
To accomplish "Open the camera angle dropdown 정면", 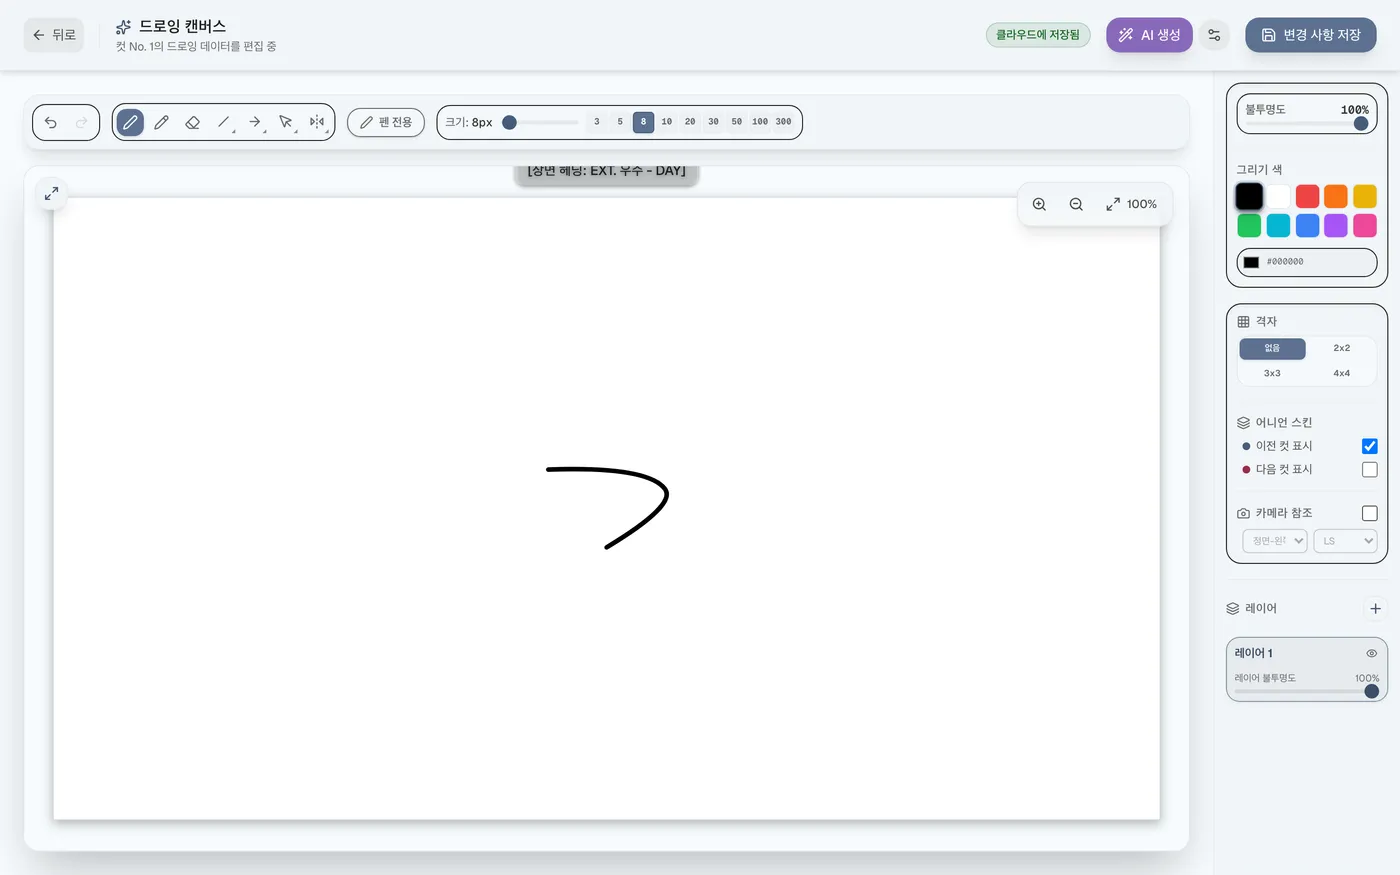I will click(x=1275, y=541).
